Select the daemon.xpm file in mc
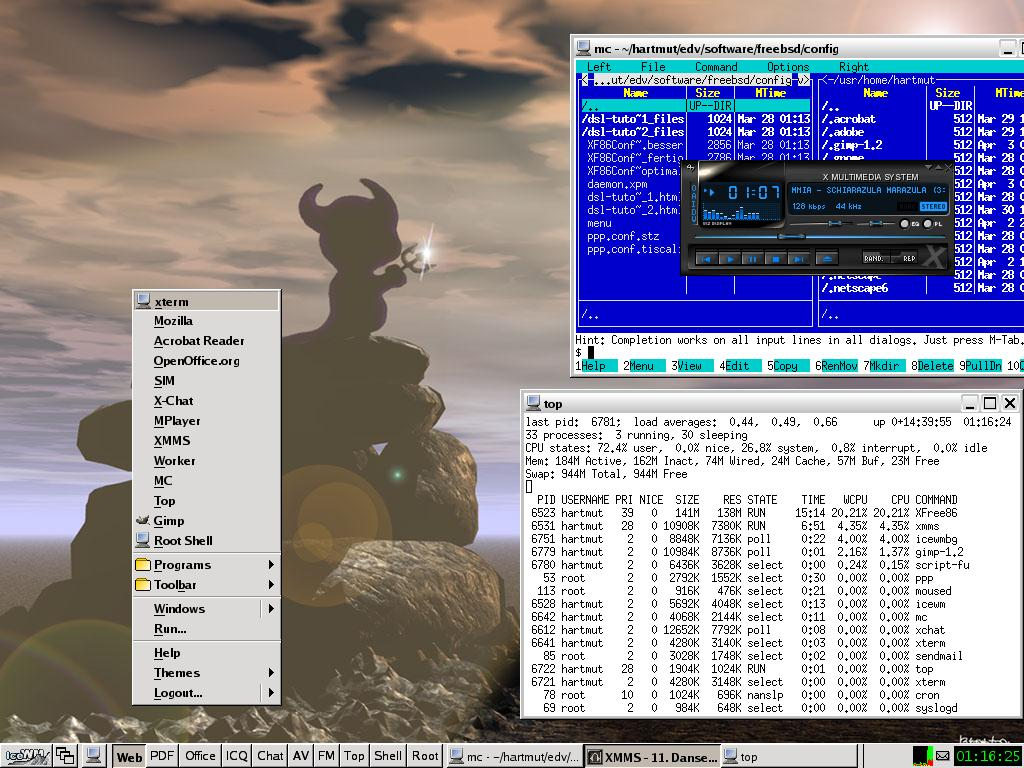The image size is (1024, 768). point(617,184)
